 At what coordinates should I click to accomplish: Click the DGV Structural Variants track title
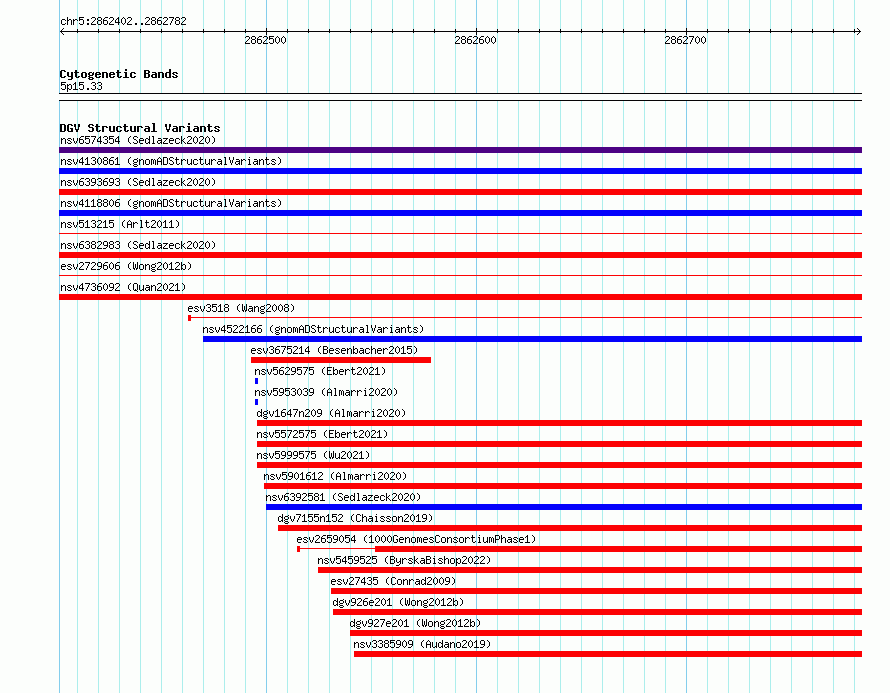pyautogui.click(x=140, y=128)
